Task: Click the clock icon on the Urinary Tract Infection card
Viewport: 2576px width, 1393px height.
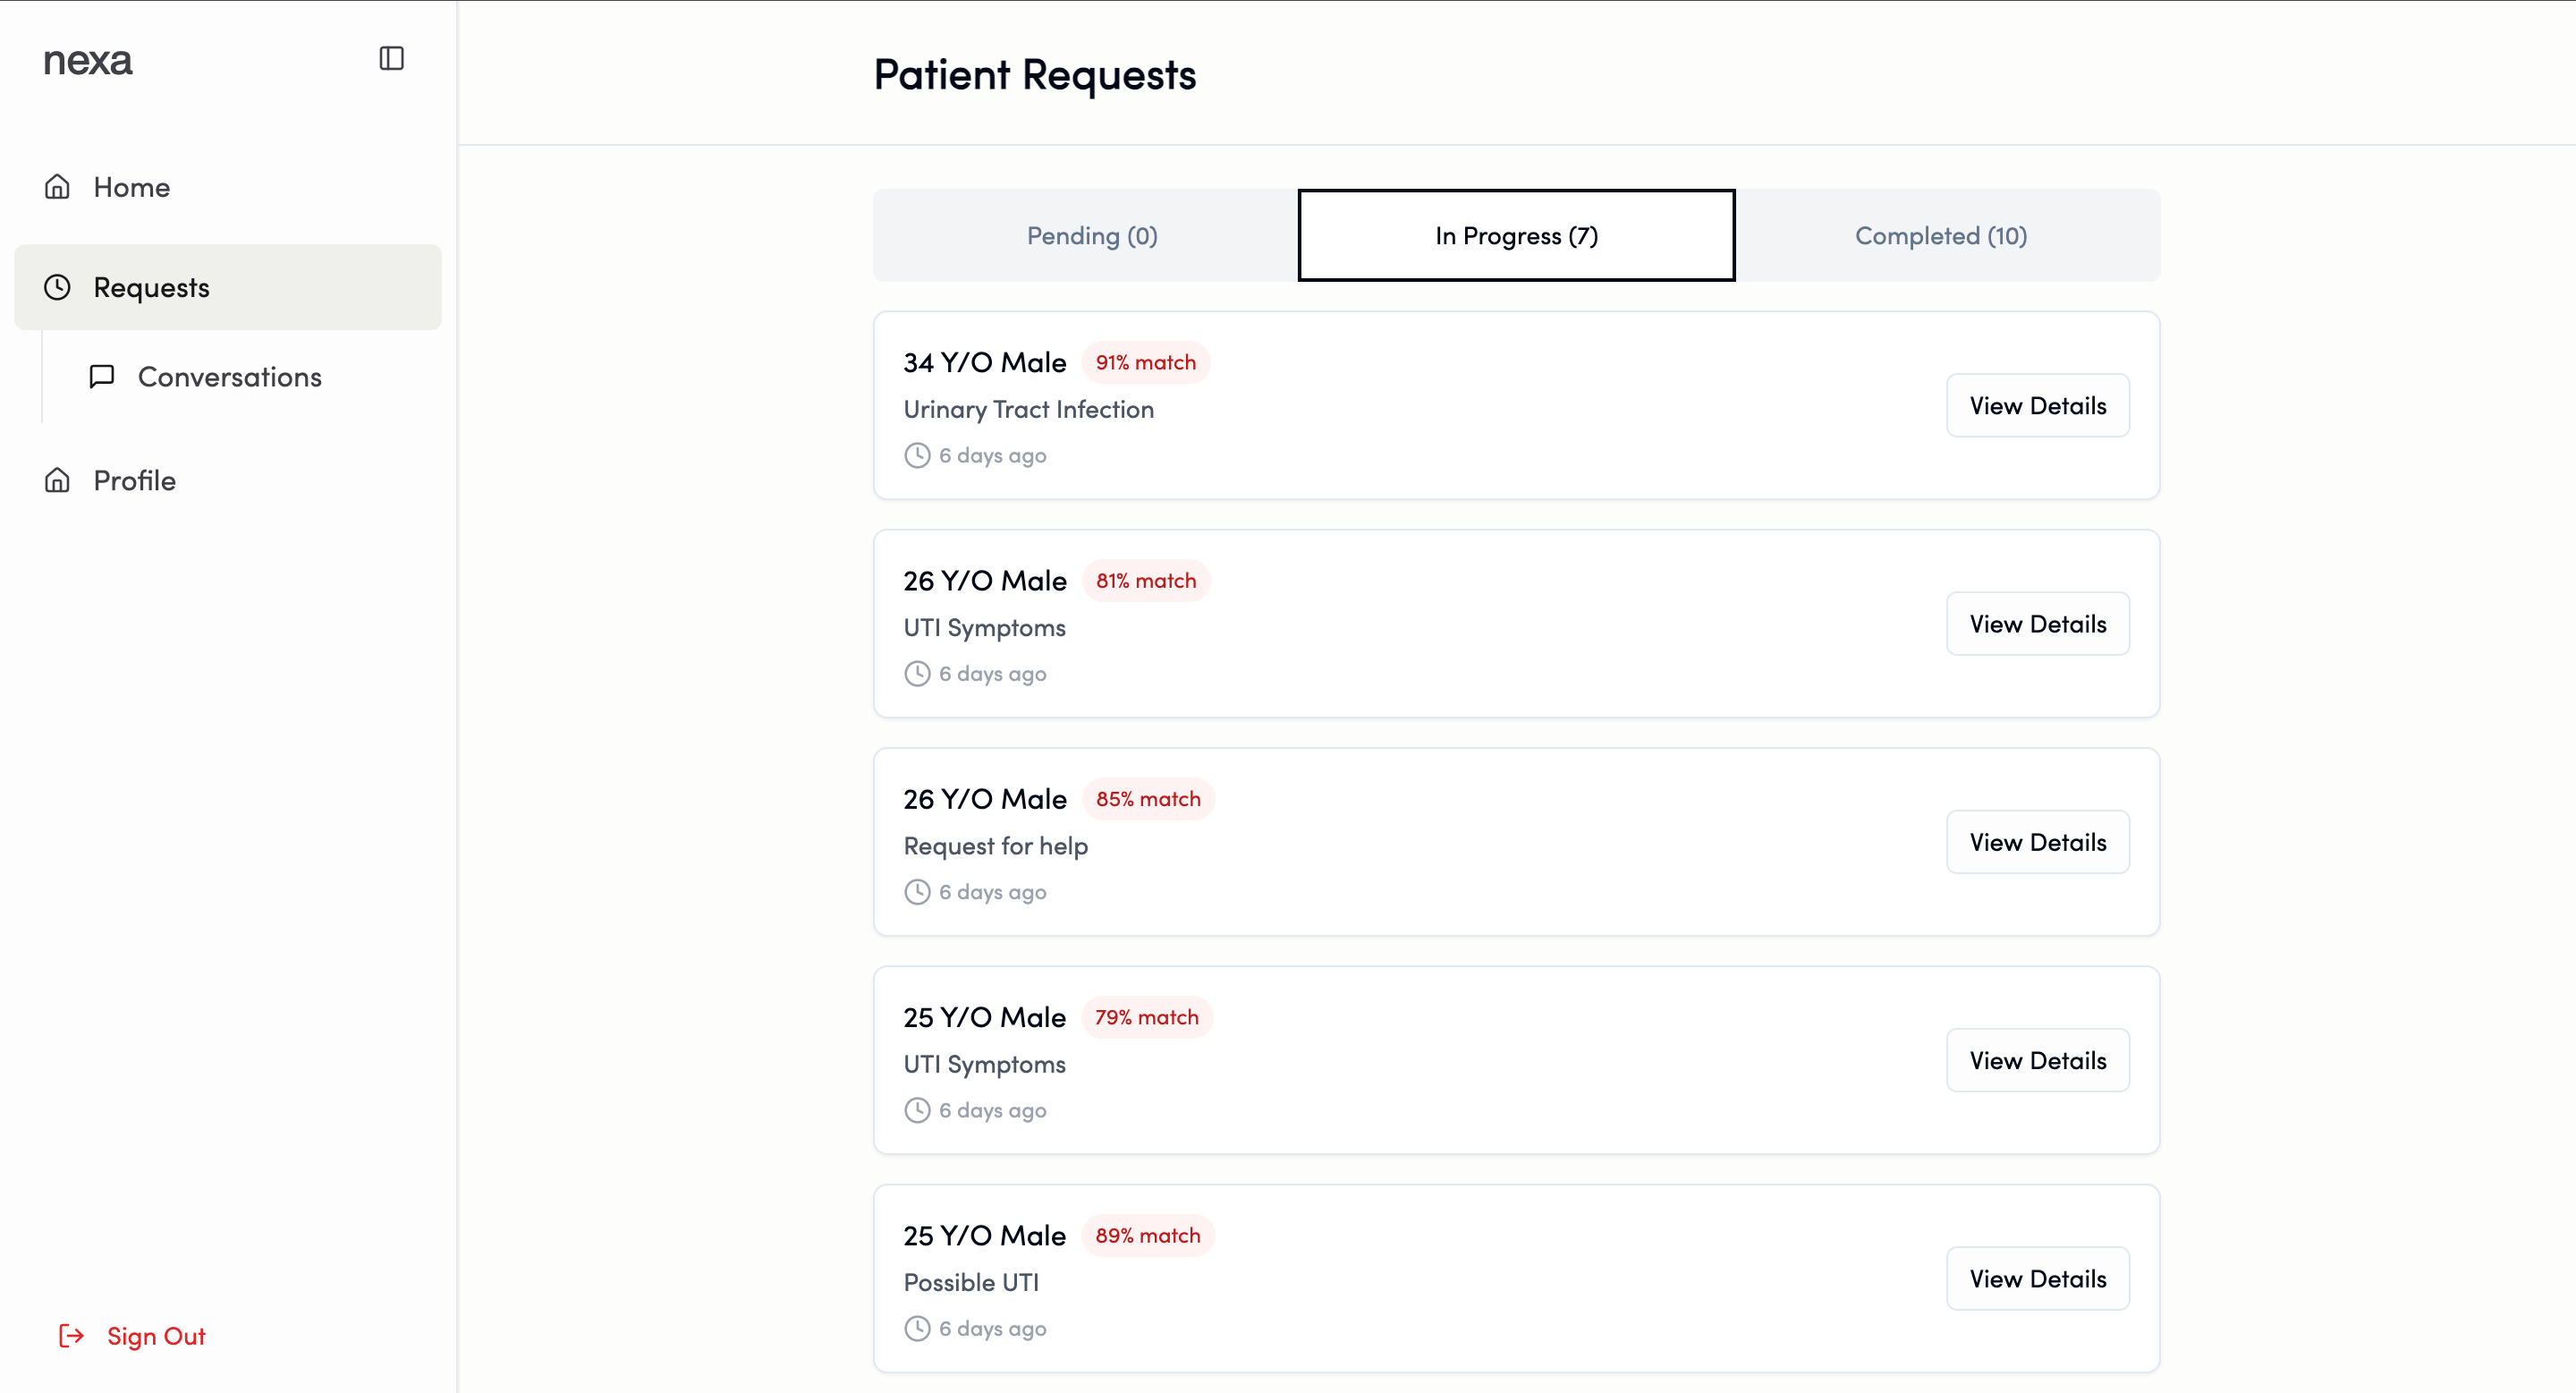Action: [x=917, y=455]
